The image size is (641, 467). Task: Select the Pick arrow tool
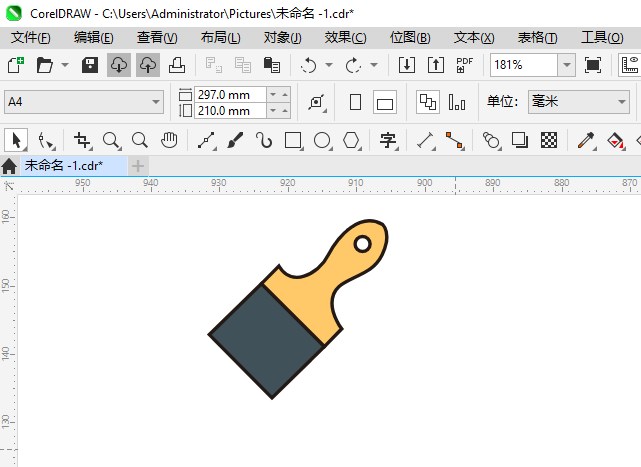pos(16,141)
